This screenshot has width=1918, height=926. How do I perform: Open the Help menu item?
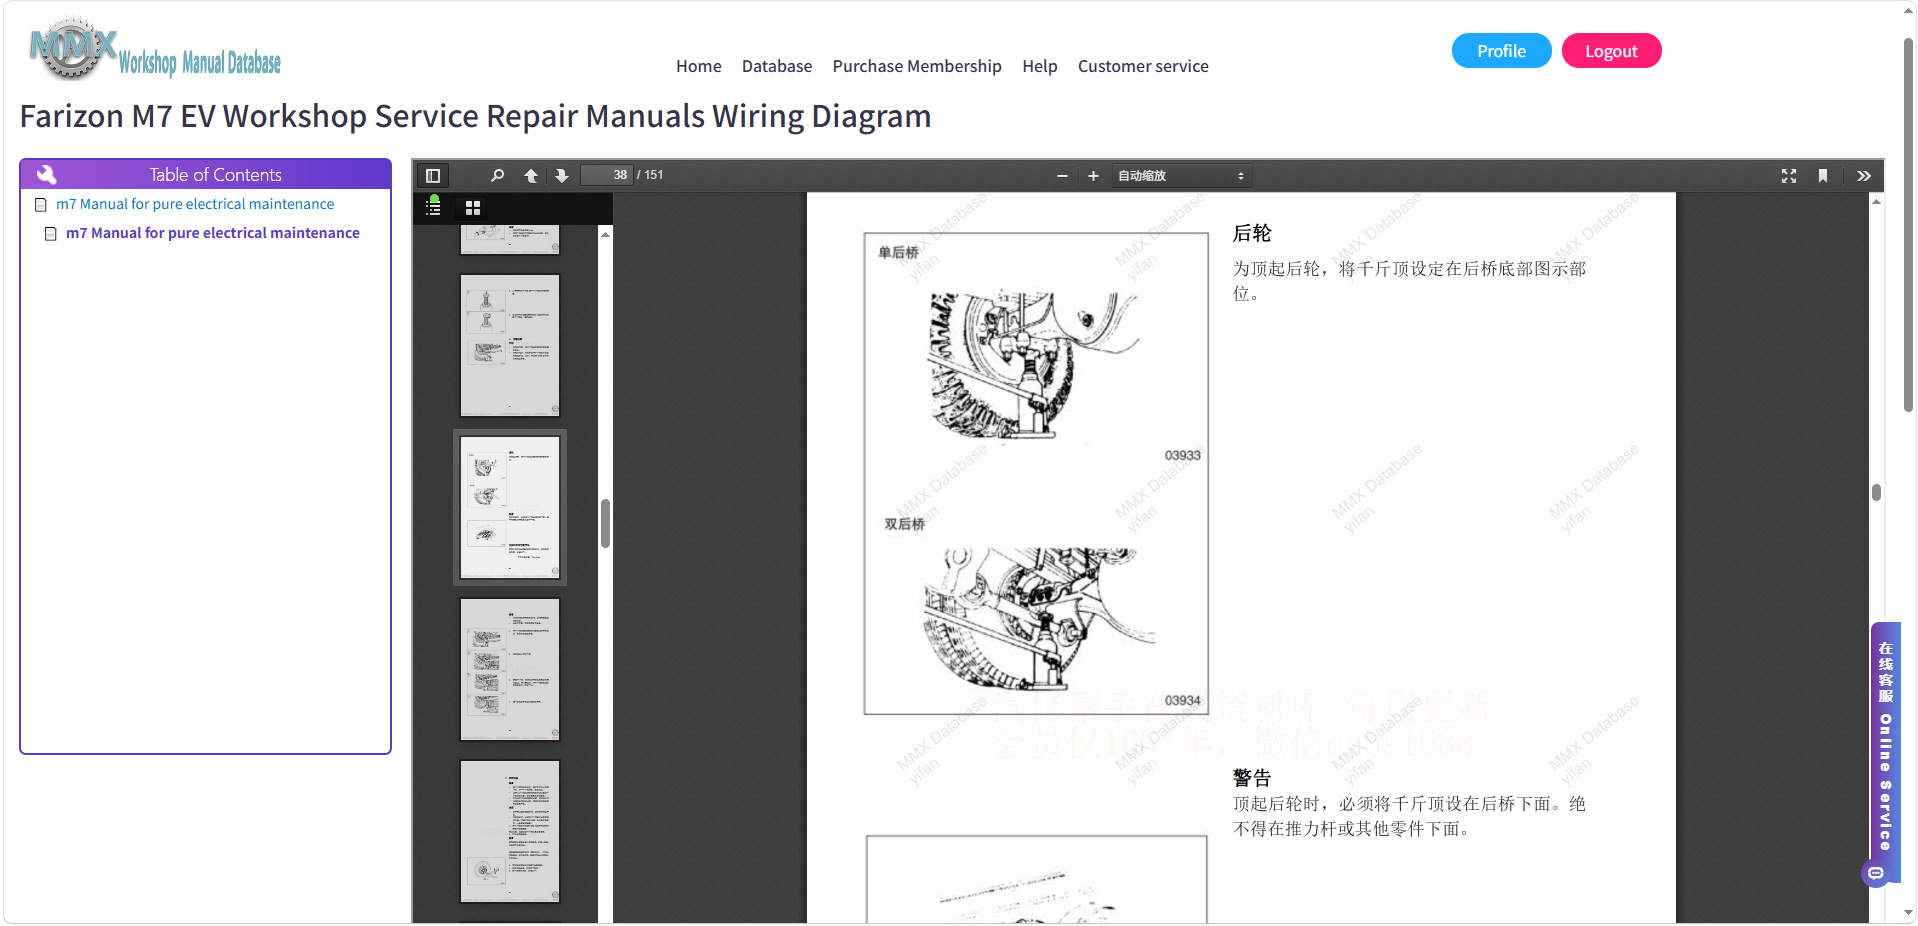[x=1040, y=66]
